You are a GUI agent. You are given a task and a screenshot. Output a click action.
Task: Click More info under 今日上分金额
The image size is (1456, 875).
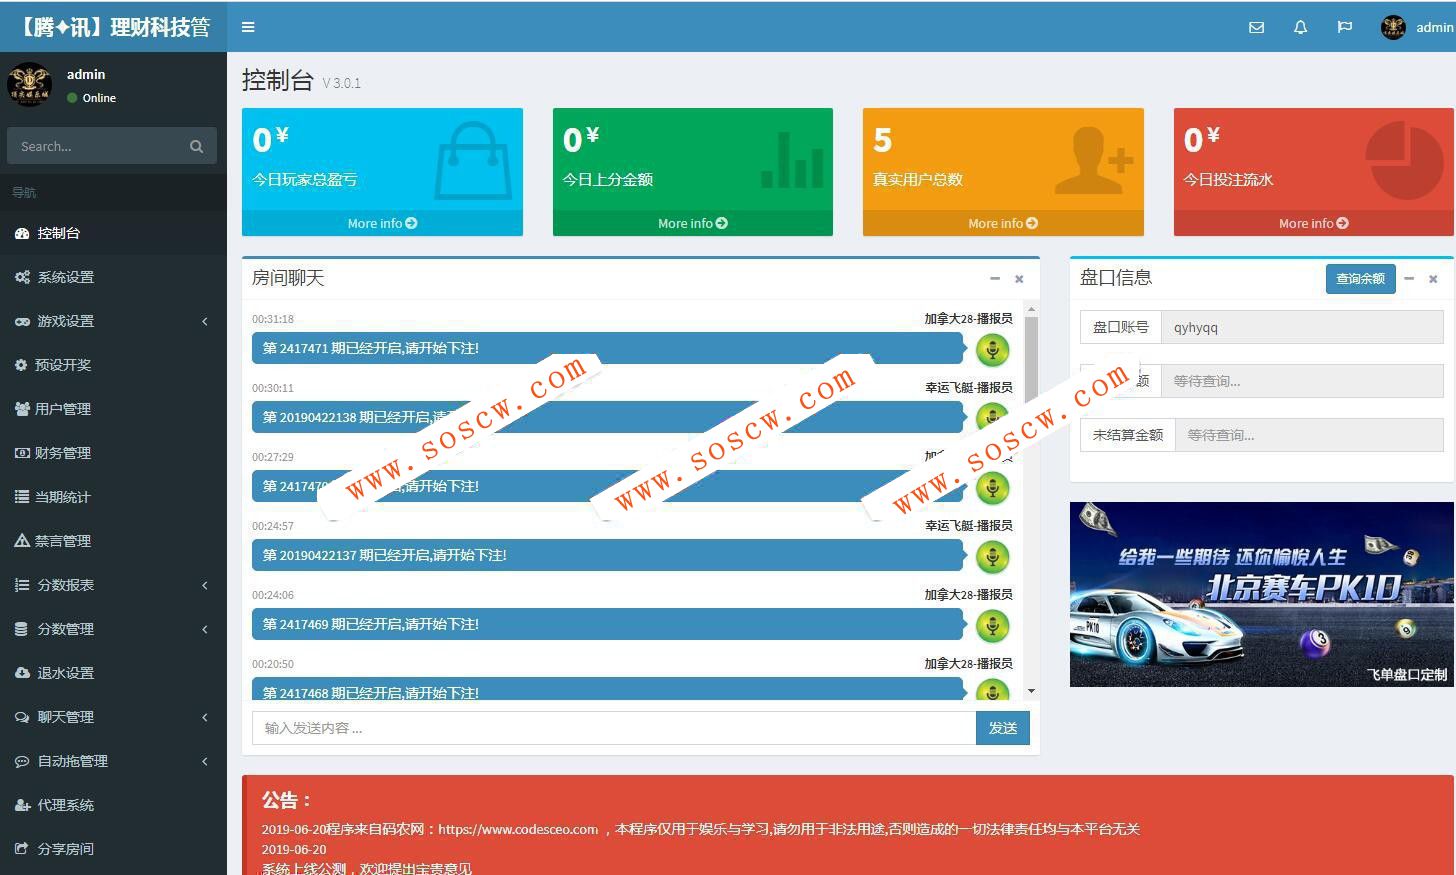tap(692, 223)
